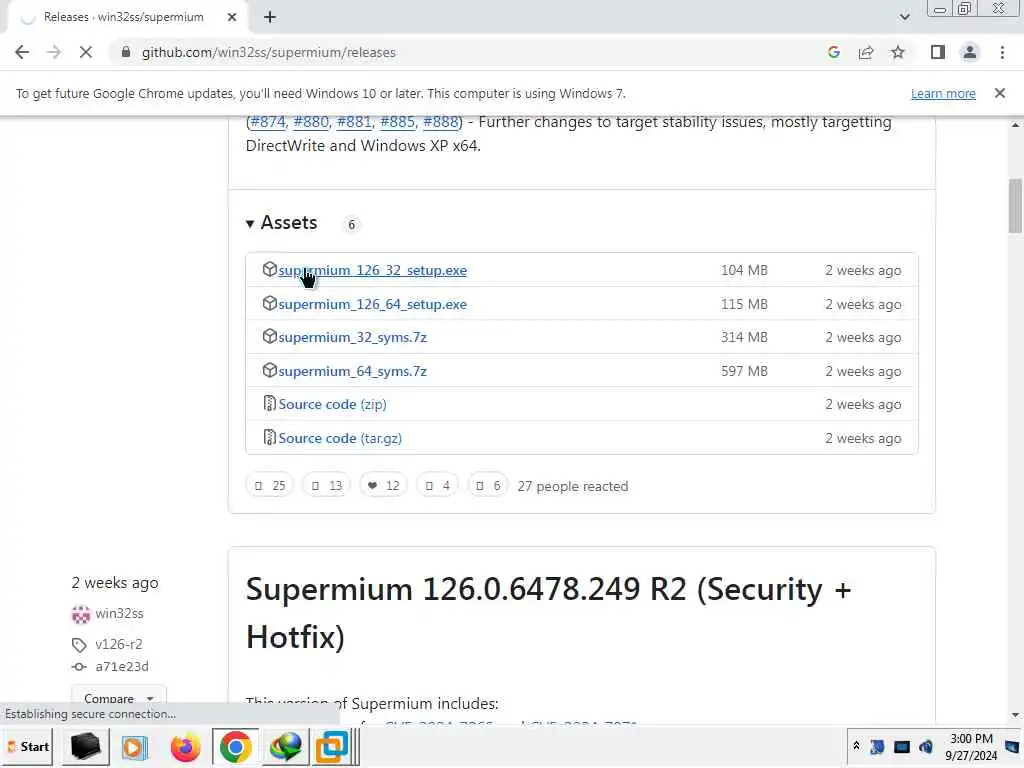Click archive icon beside Source code (tar.gz)
This screenshot has width=1024, height=768.
coord(269,437)
